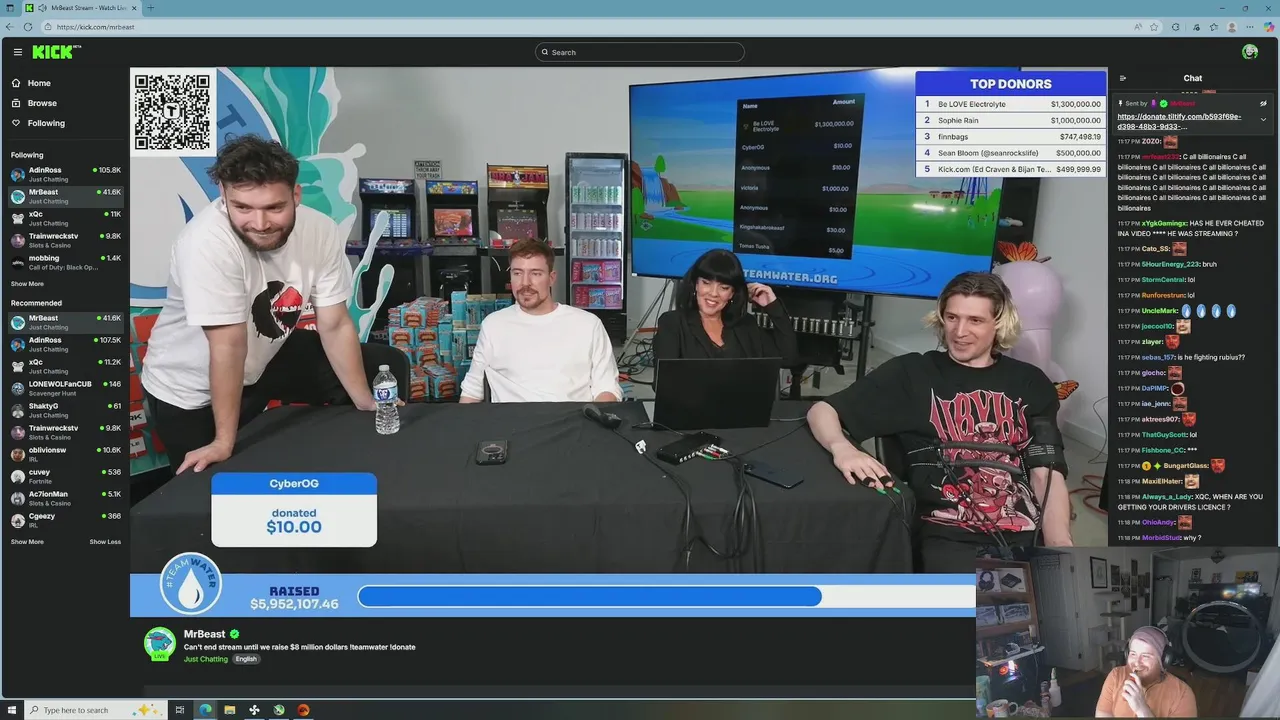Open the Copilot sidebar icon
1280x720 pixels.
coord(1269,27)
